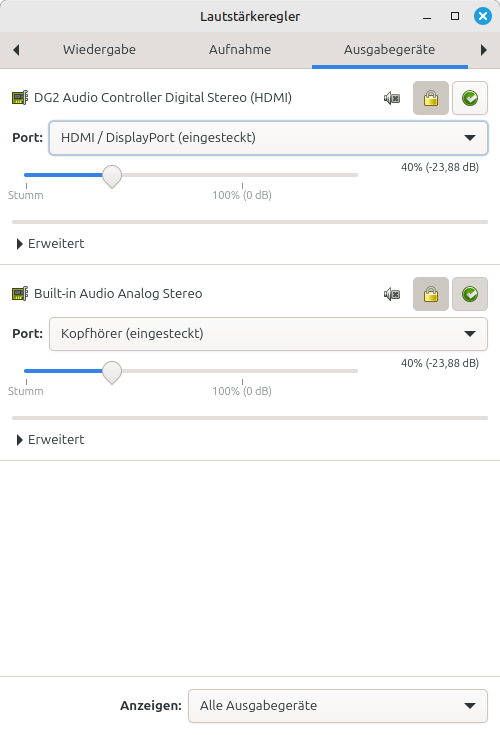
Task: Click the HDMI volume slider handle
Action: 112,176
